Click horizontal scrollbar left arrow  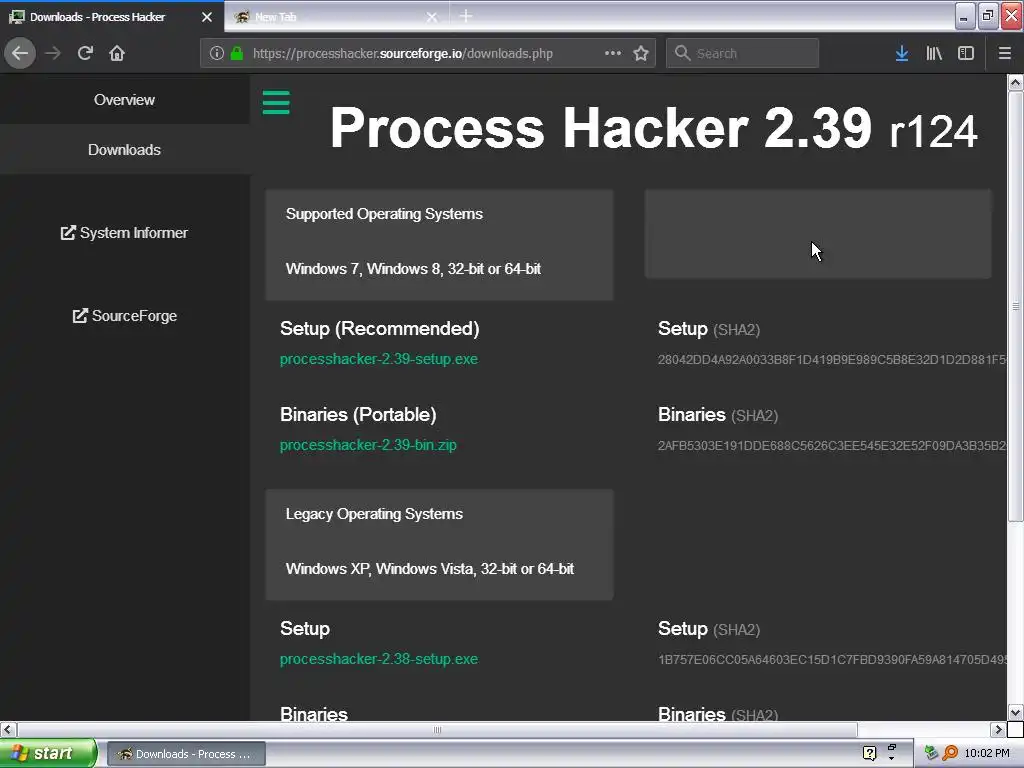click(x=8, y=729)
